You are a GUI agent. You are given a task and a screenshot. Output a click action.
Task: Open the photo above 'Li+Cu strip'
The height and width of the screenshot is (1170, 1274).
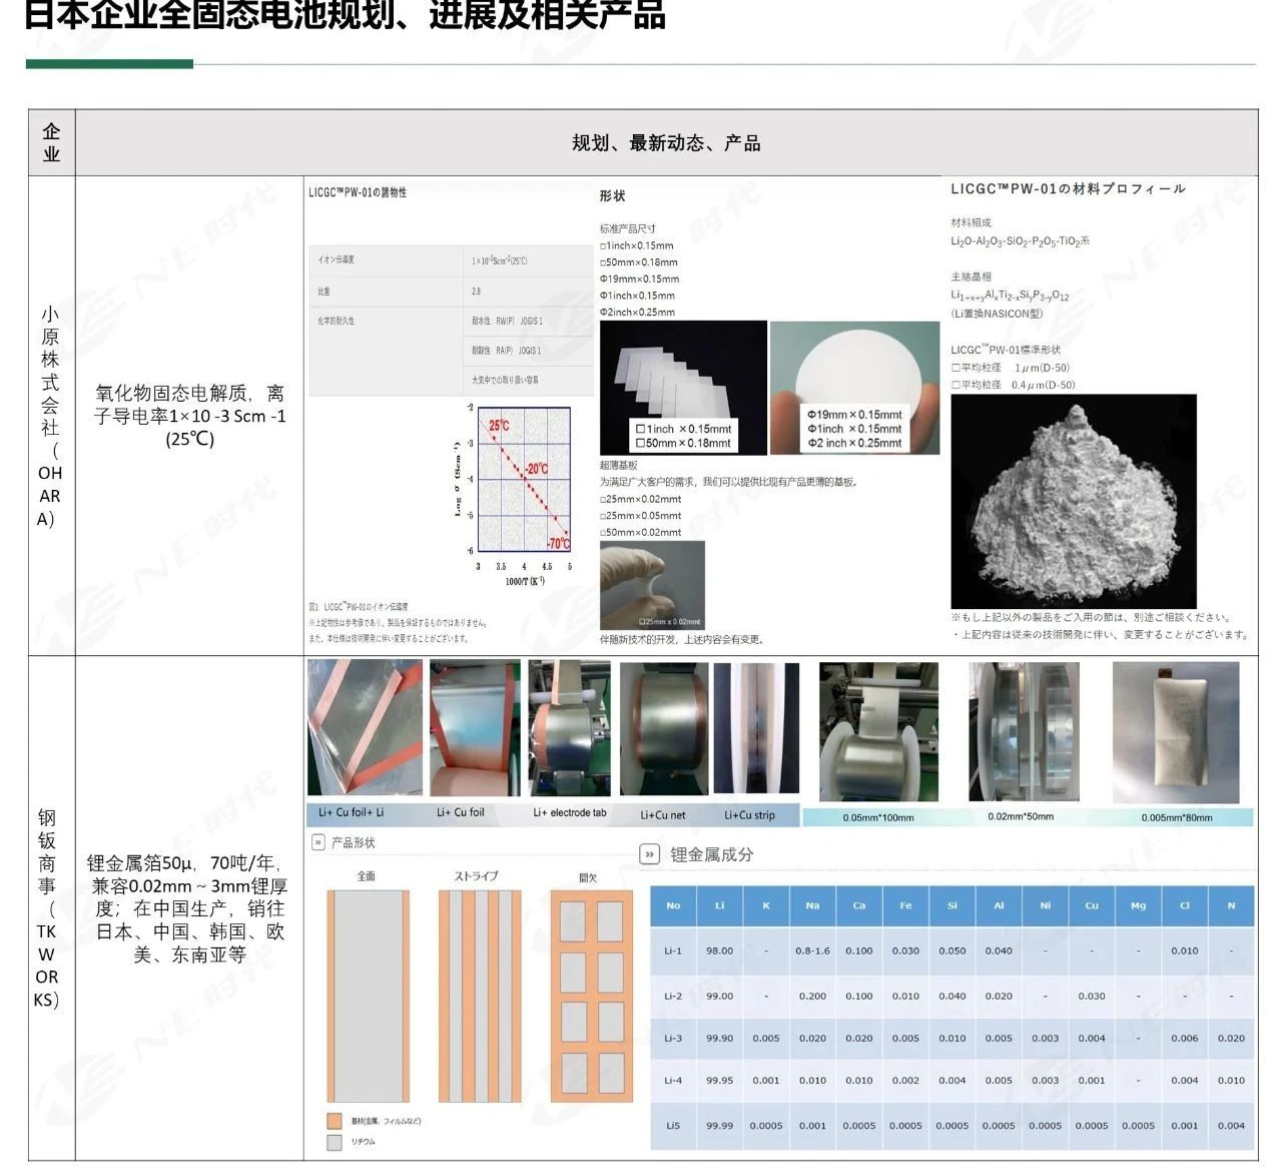[756, 728]
